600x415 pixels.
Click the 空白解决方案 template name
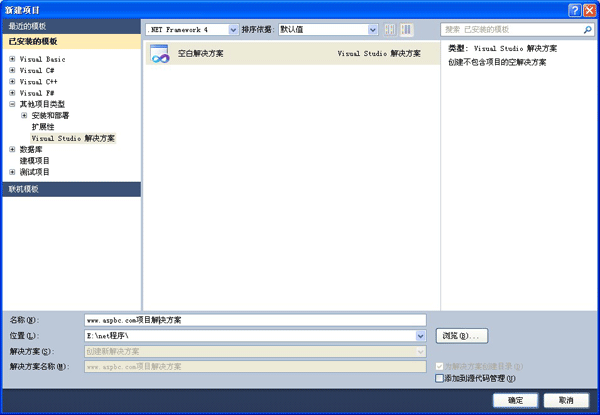201,54
